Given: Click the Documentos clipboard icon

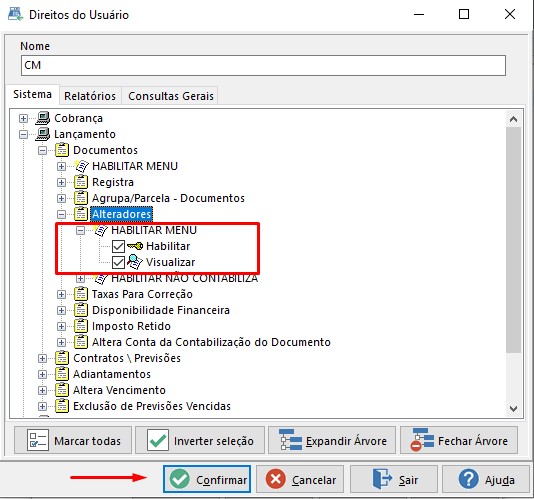Looking at the screenshot, I should tap(62, 150).
